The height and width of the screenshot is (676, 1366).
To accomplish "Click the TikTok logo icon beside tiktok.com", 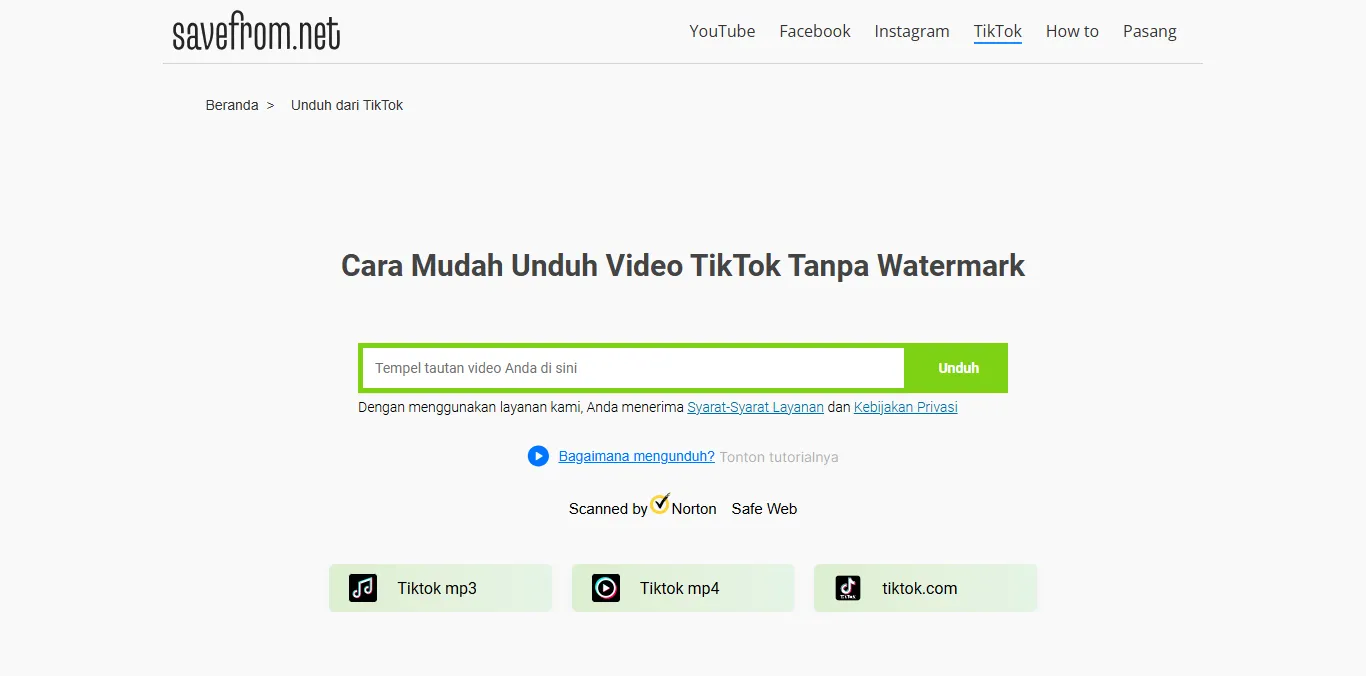I will (848, 588).
